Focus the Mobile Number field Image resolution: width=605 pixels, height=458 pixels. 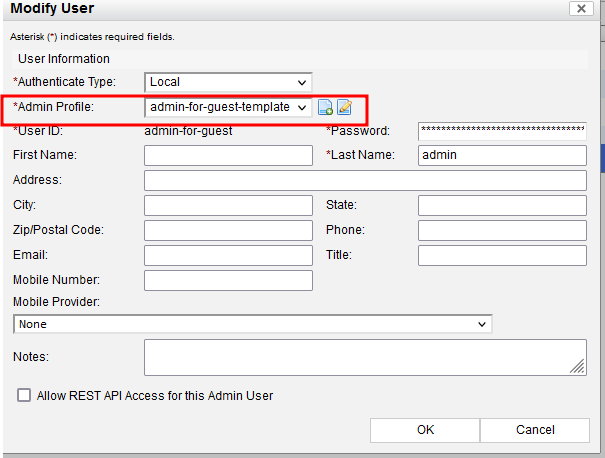tap(228, 280)
